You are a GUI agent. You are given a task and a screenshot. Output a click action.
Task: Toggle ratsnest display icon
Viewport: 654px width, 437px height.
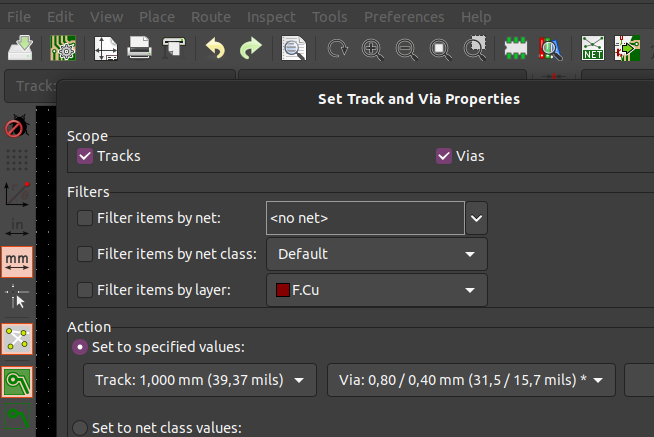(17, 339)
